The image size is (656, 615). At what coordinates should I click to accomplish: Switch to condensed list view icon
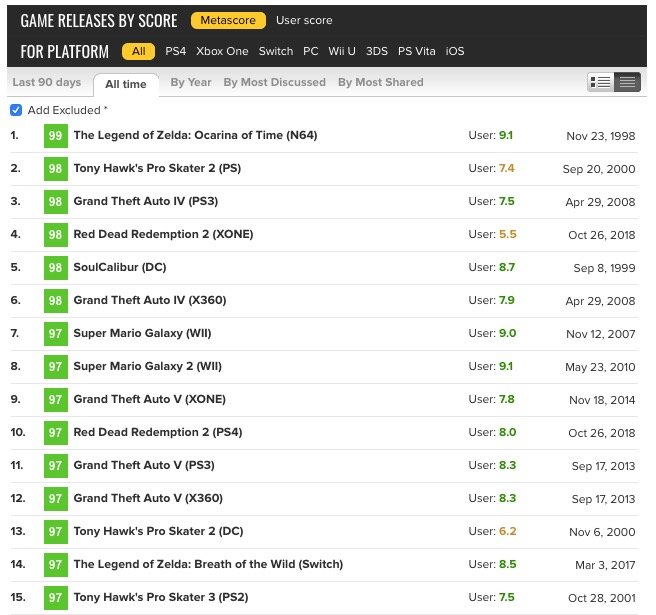(x=627, y=82)
